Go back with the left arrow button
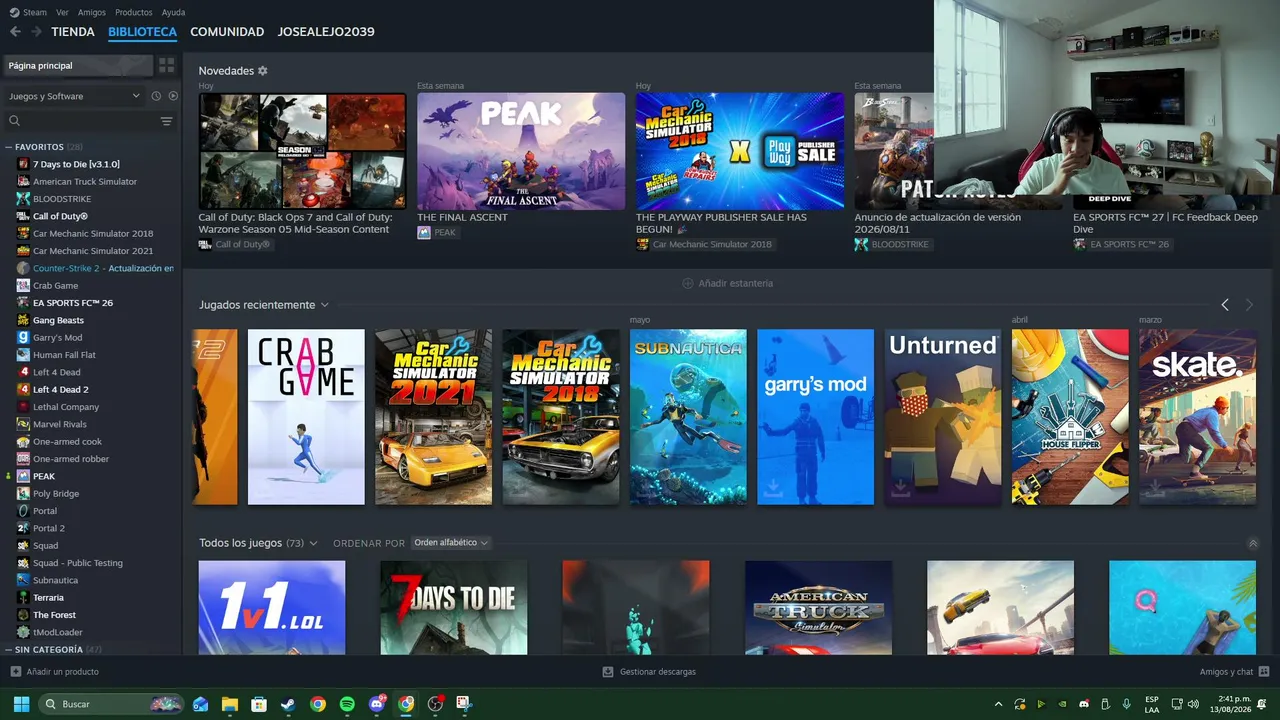This screenshot has width=1280, height=720. (x=15, y=32)
